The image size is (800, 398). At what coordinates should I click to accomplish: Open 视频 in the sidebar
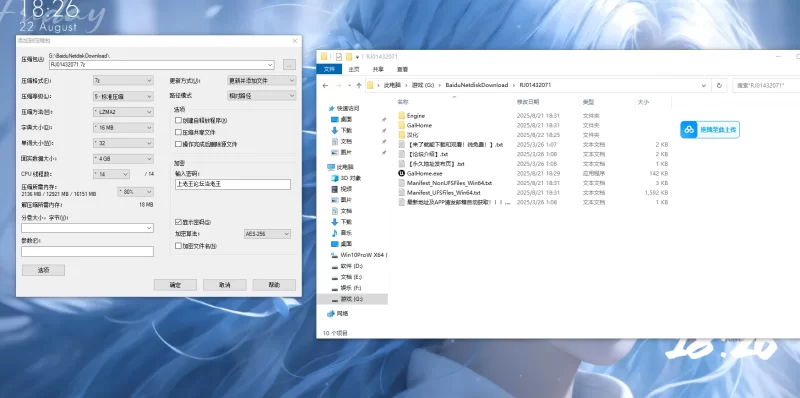(341, 189)
